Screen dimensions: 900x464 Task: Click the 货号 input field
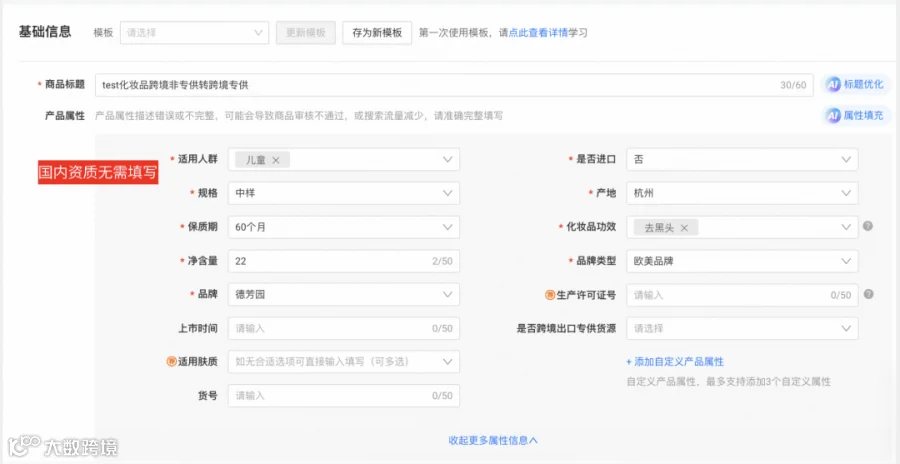coord(344,396)
